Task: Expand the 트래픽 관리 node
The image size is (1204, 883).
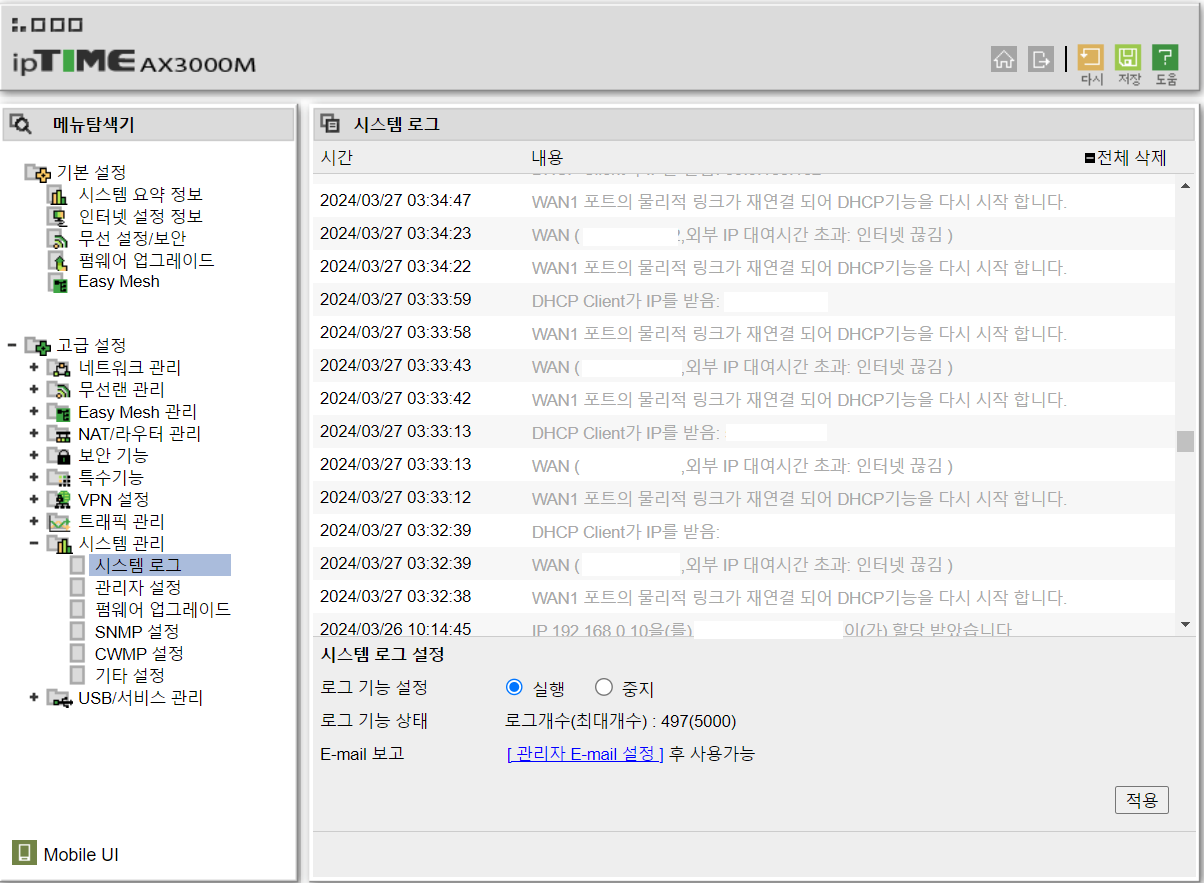Action: click(x=34, y=521)
